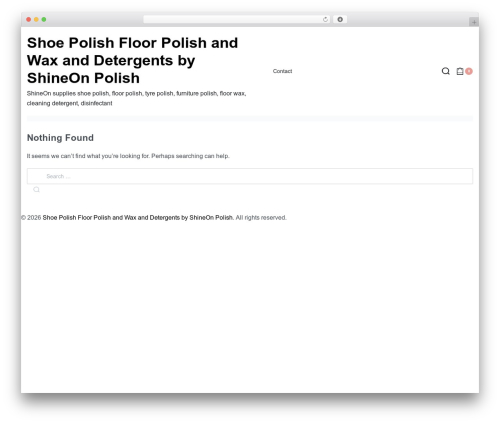Open the shopping cart icon
Viewport: 500px width, 423px height.
(460, 71)
